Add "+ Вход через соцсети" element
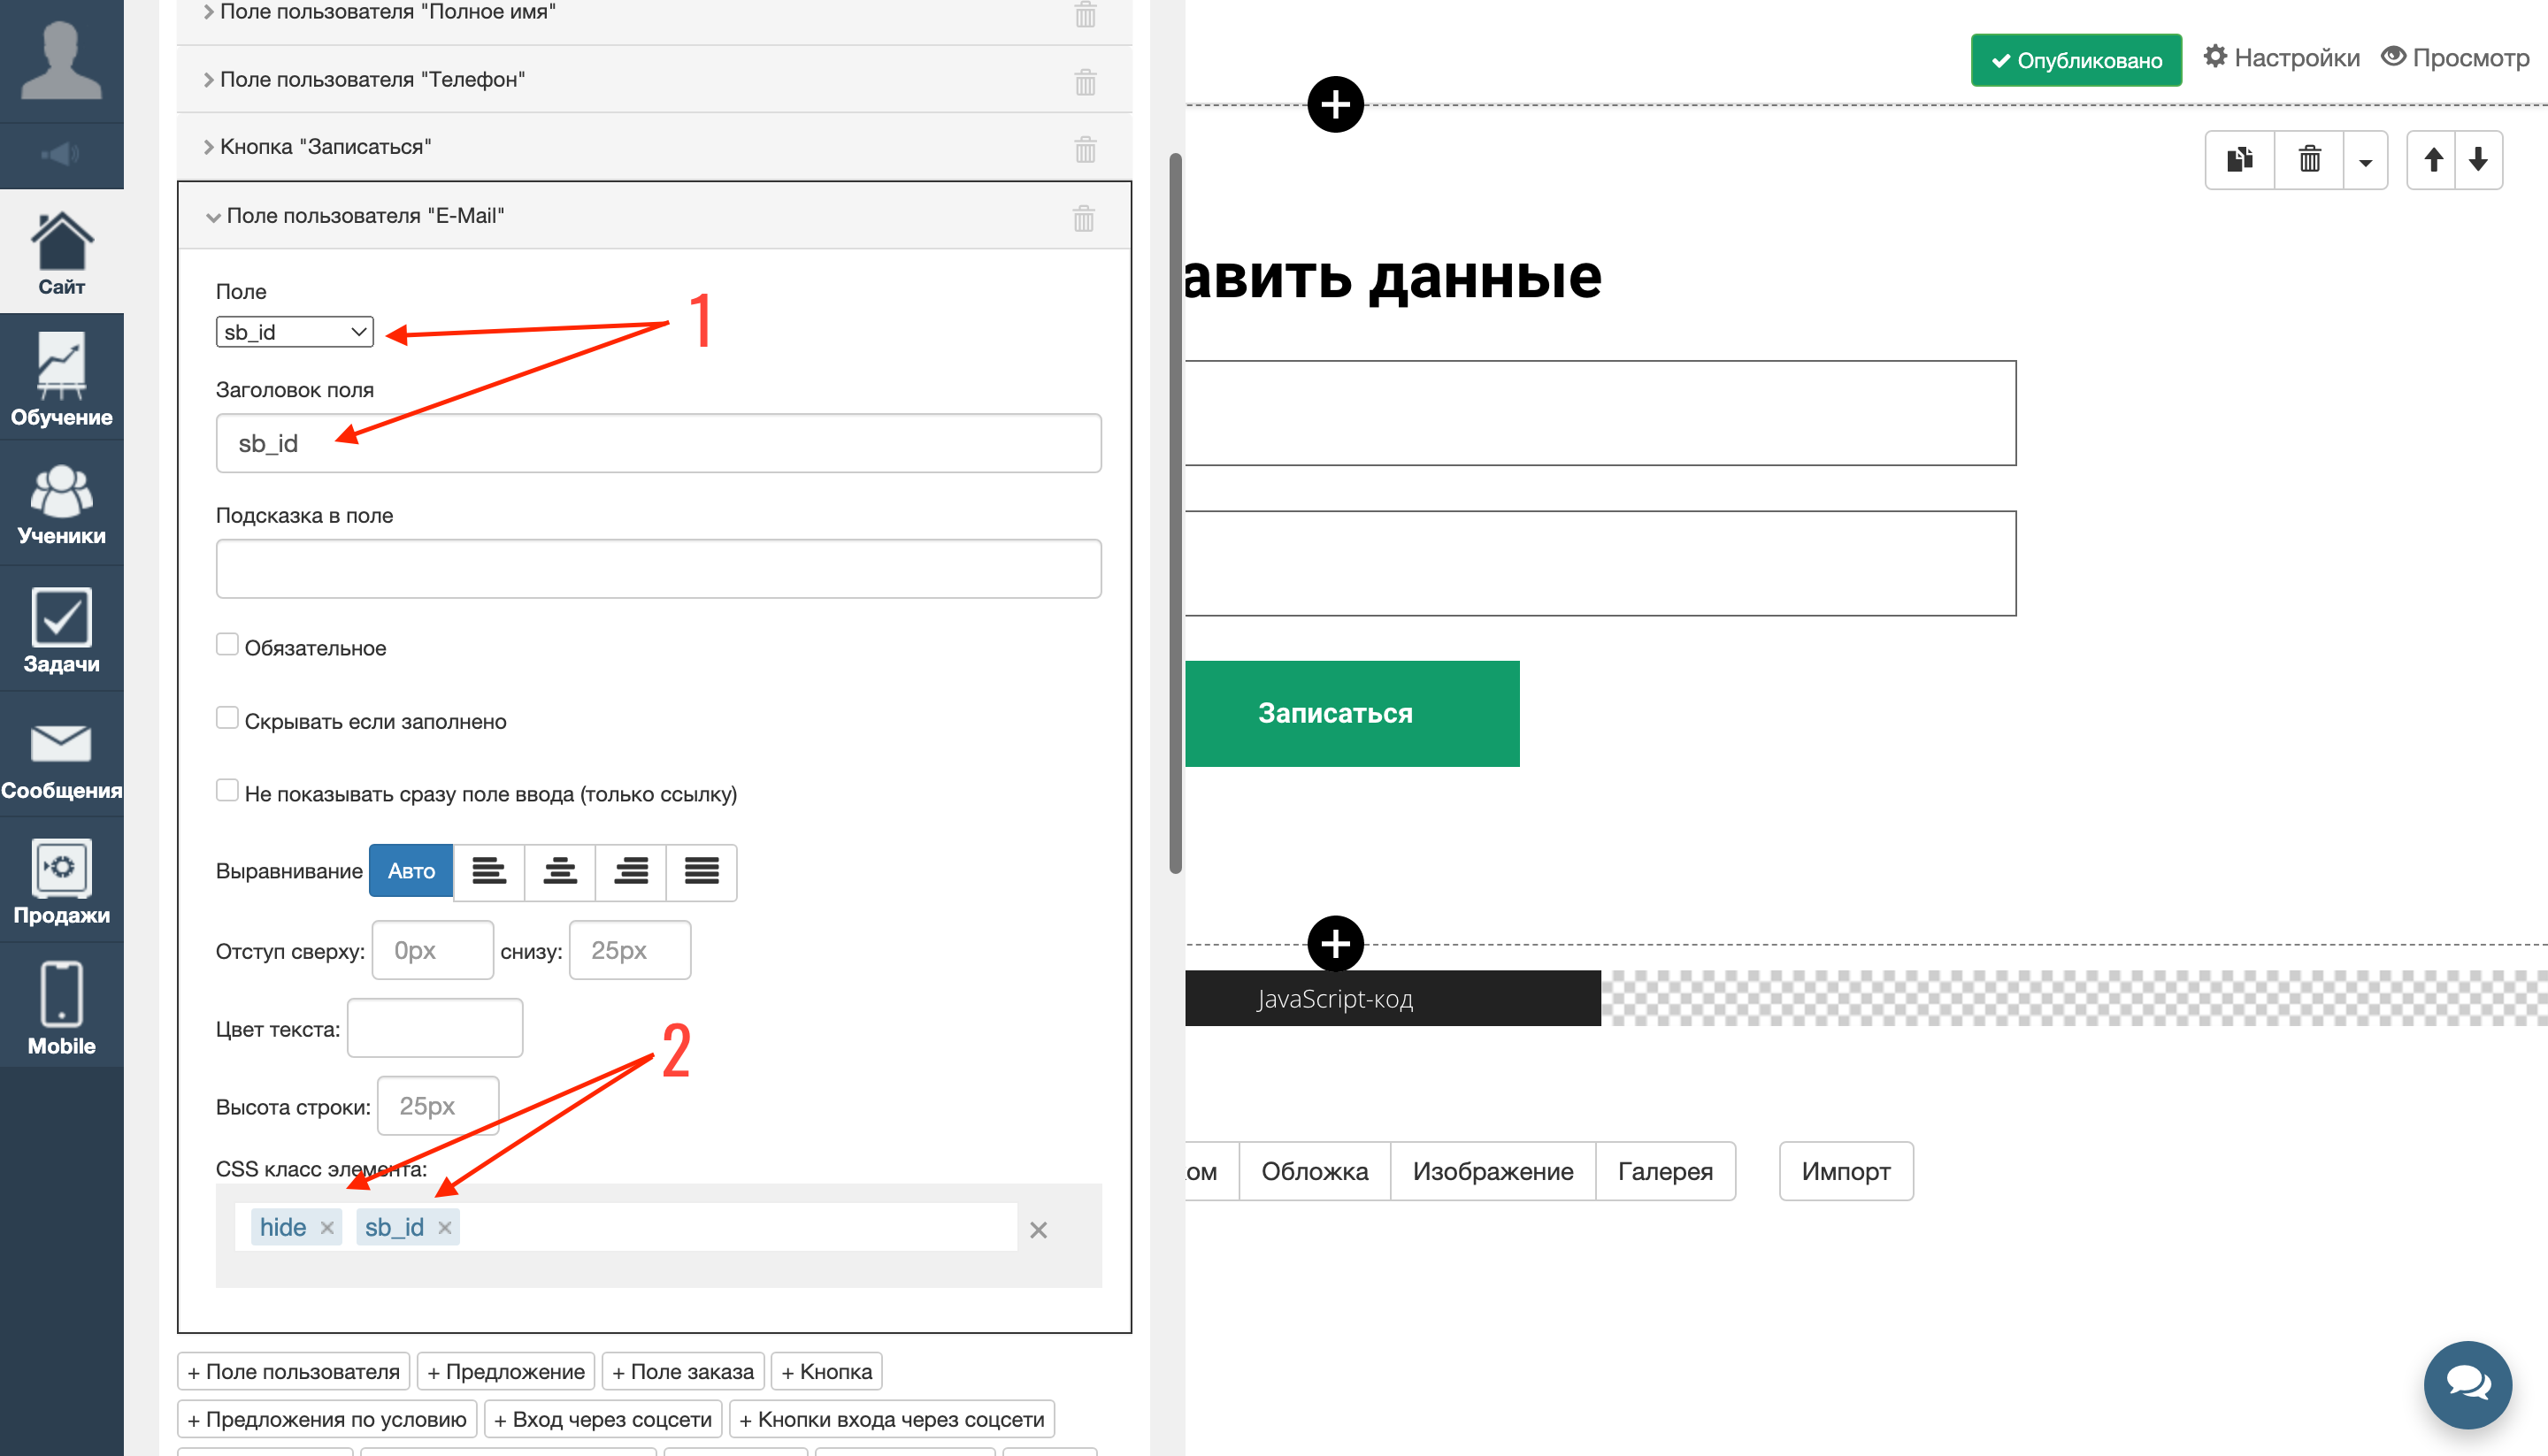 coord(603,1419)
